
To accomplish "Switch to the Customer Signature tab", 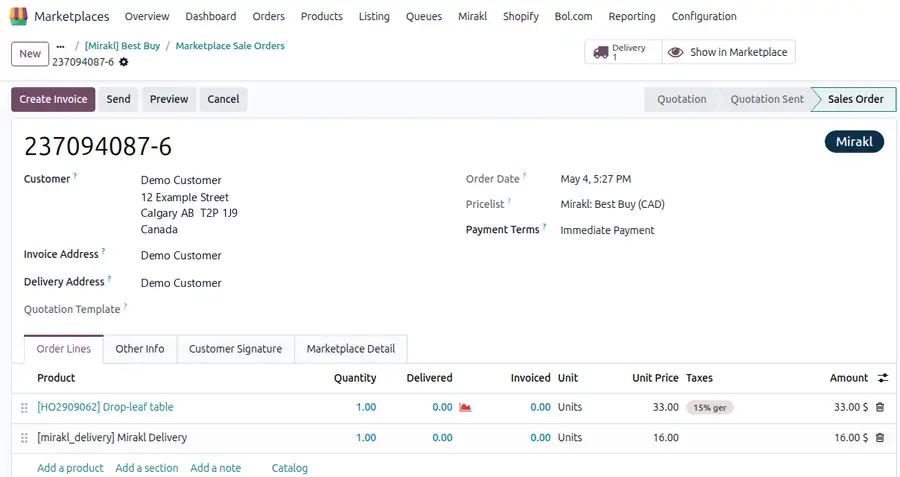I will pyautogui.click(x=235, y=349).
